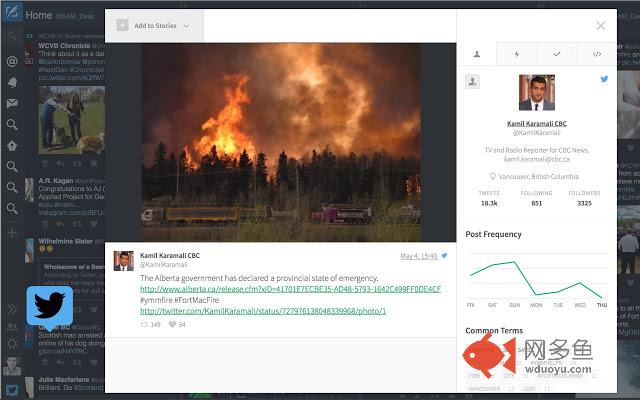This screenshot has height=400, width=640.
Task: Click reply icon under A.R. Kagan tweet
Action: click(x=60, y=224)
